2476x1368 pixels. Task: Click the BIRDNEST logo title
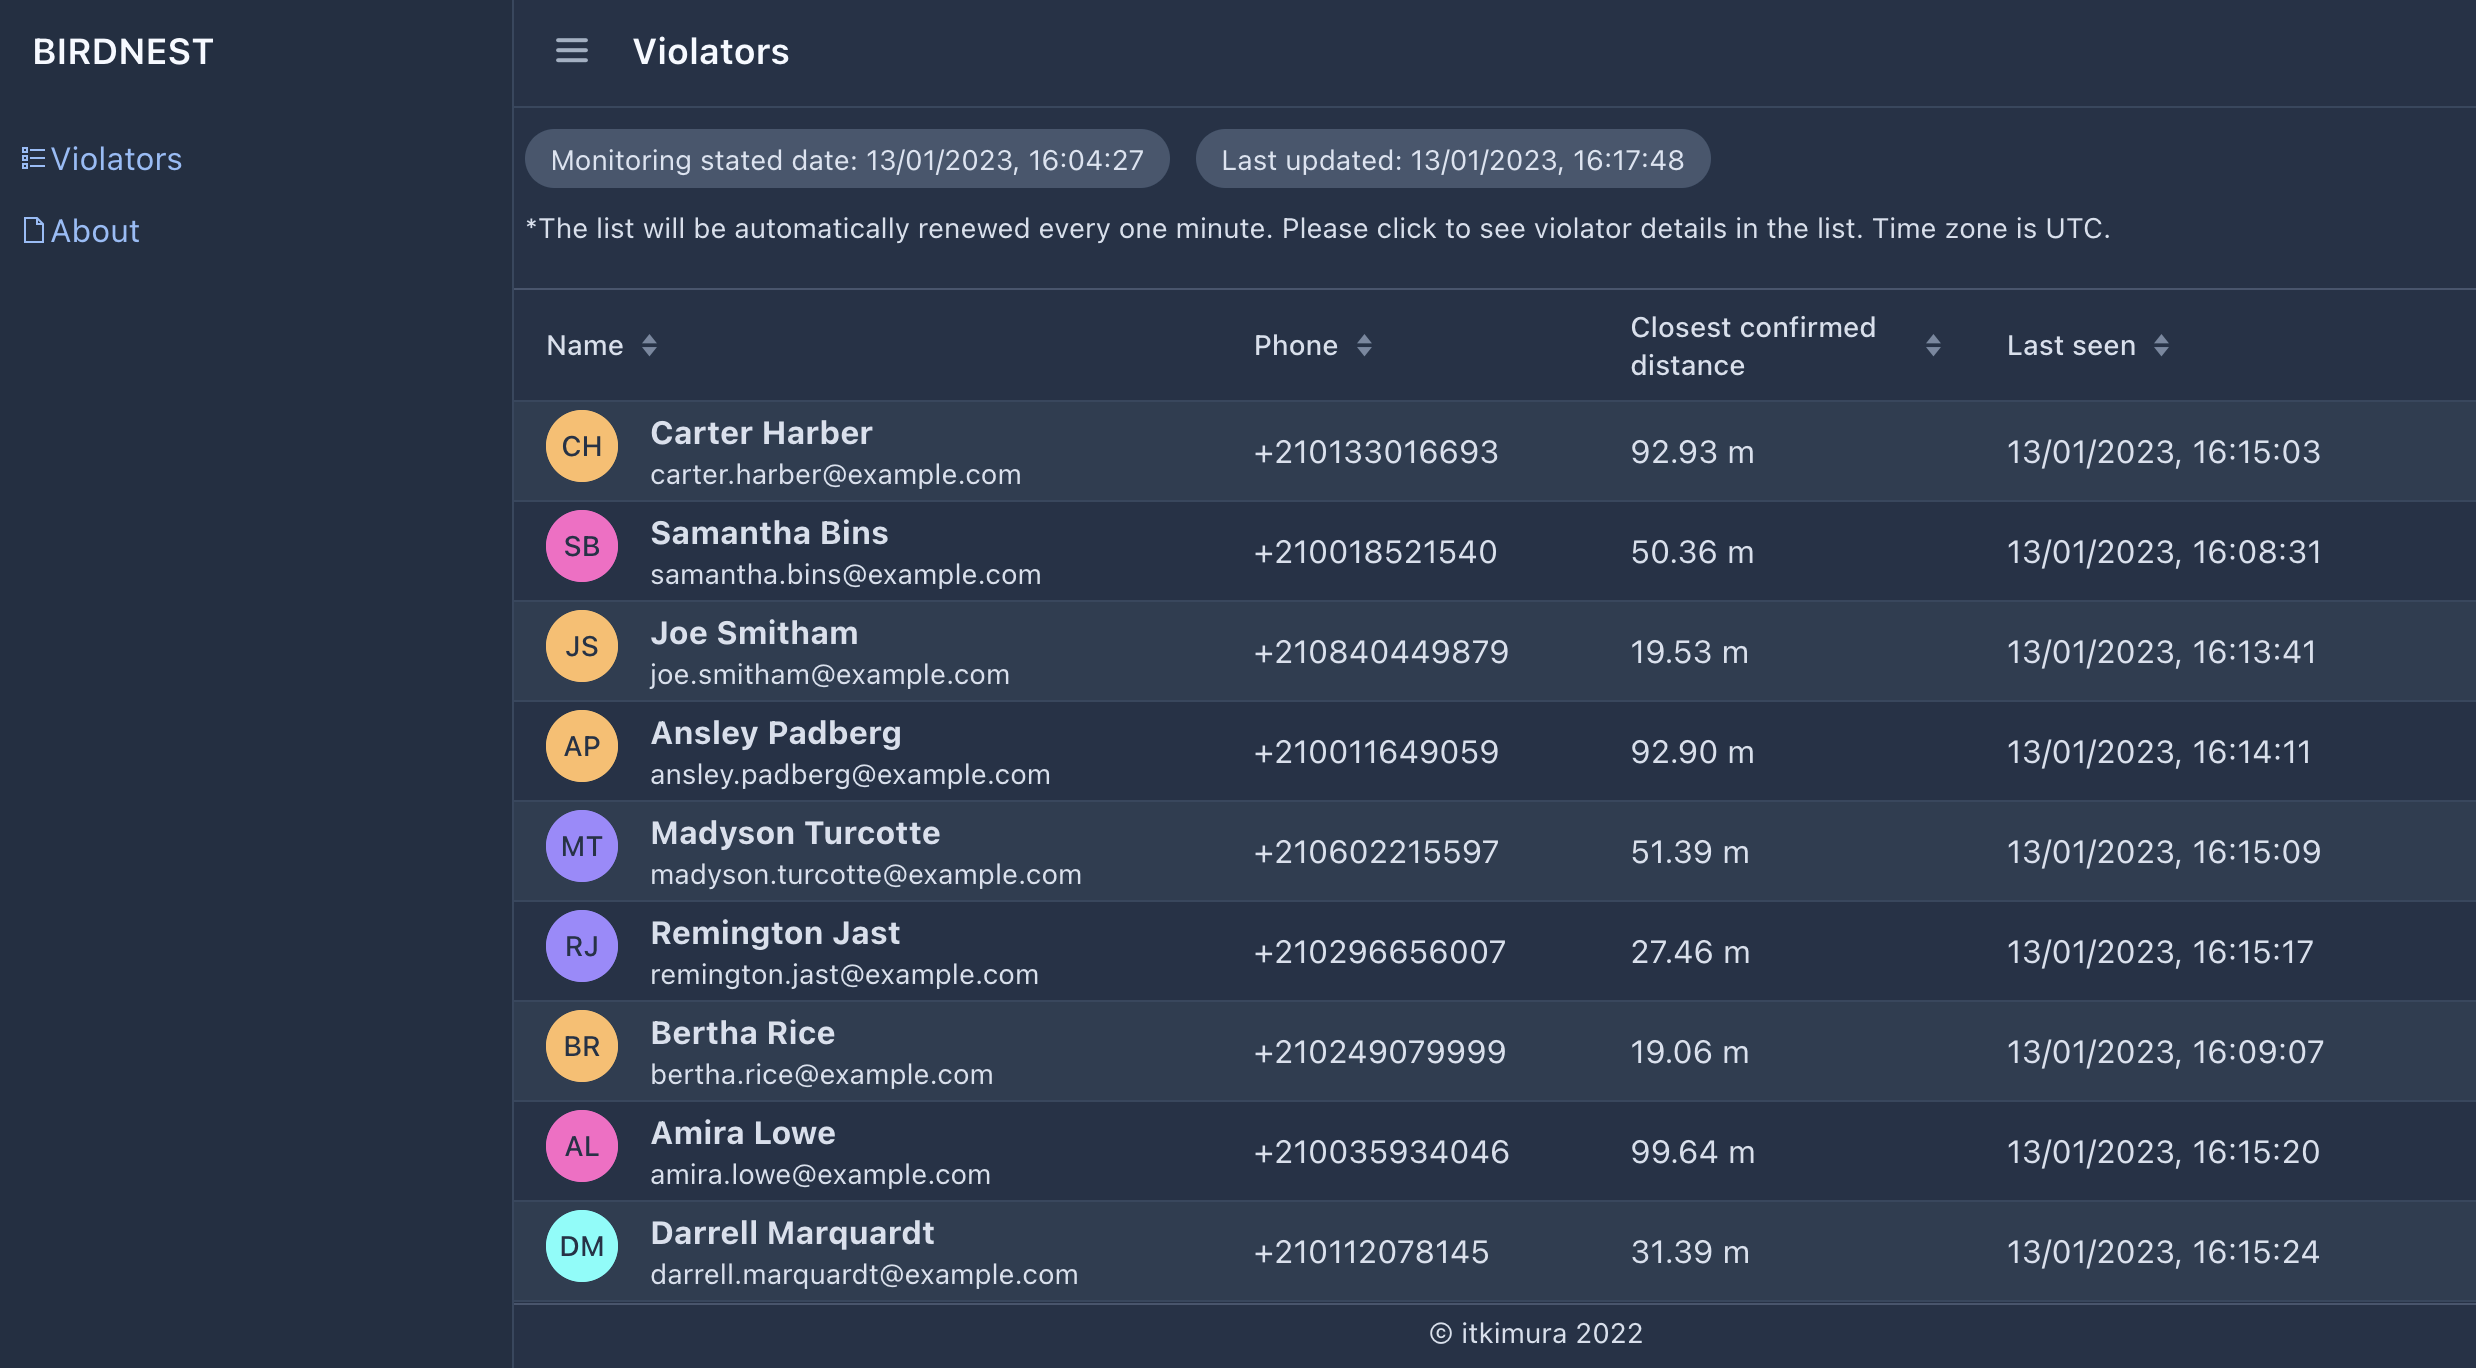coord(123,52)
